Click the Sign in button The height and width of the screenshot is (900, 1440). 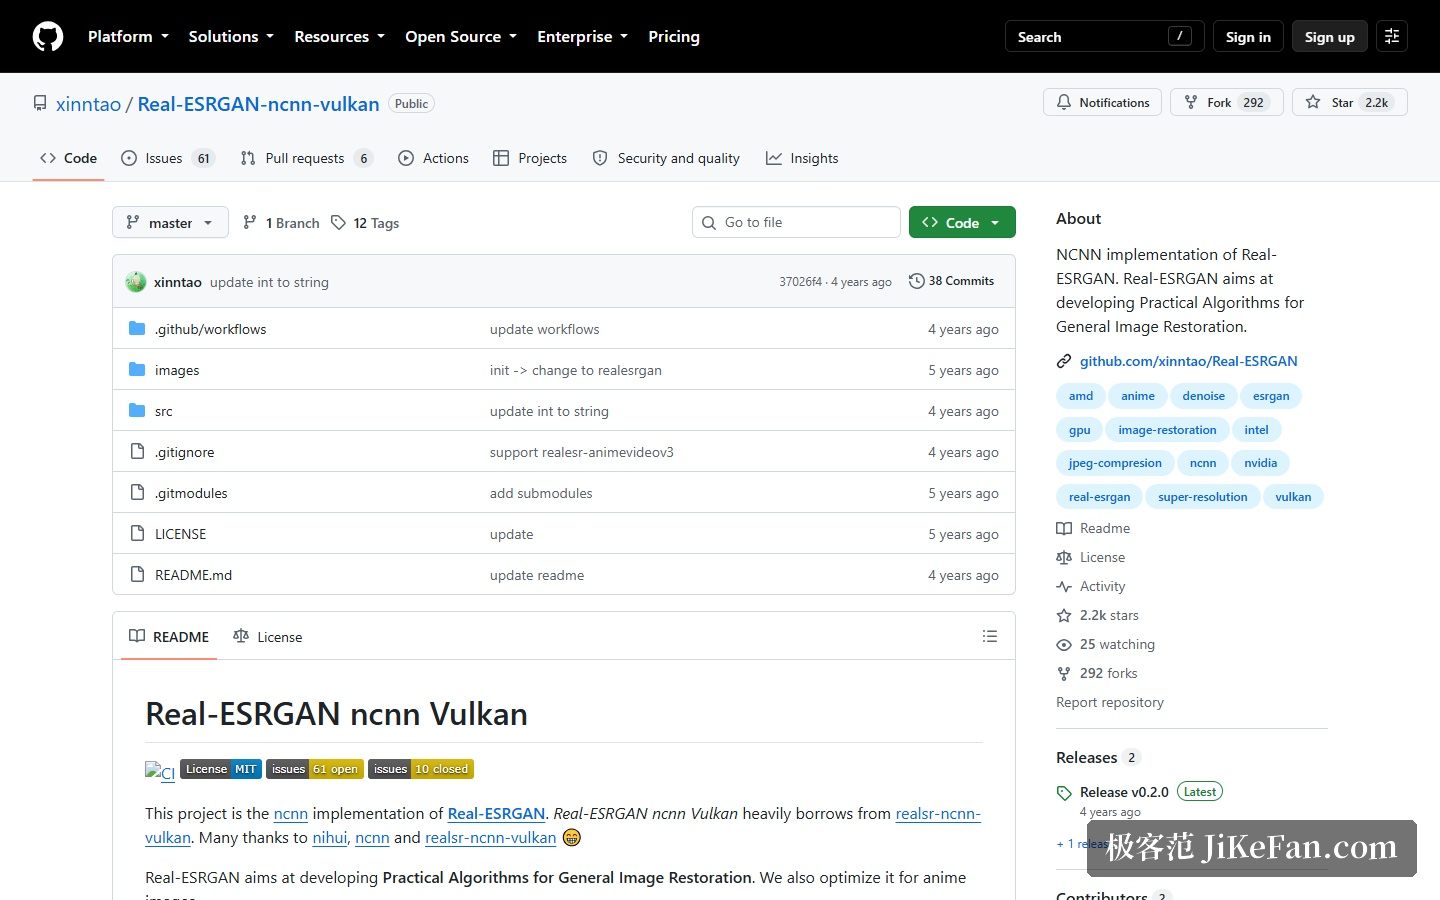1248,37
